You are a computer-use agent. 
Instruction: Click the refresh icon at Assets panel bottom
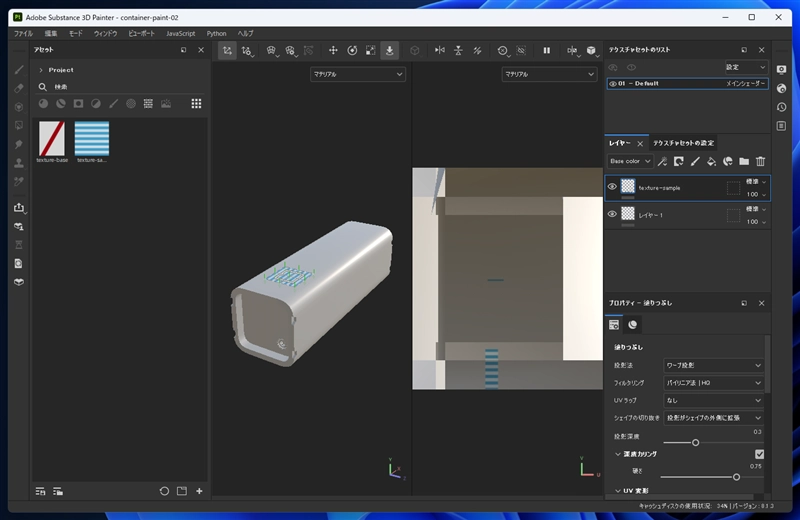[x=164, y=491]
